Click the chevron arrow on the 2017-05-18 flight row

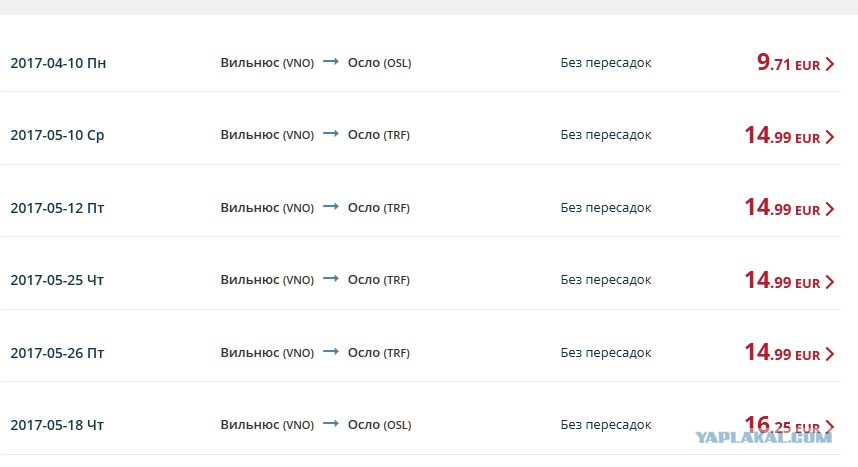click(x=830, y=426)
